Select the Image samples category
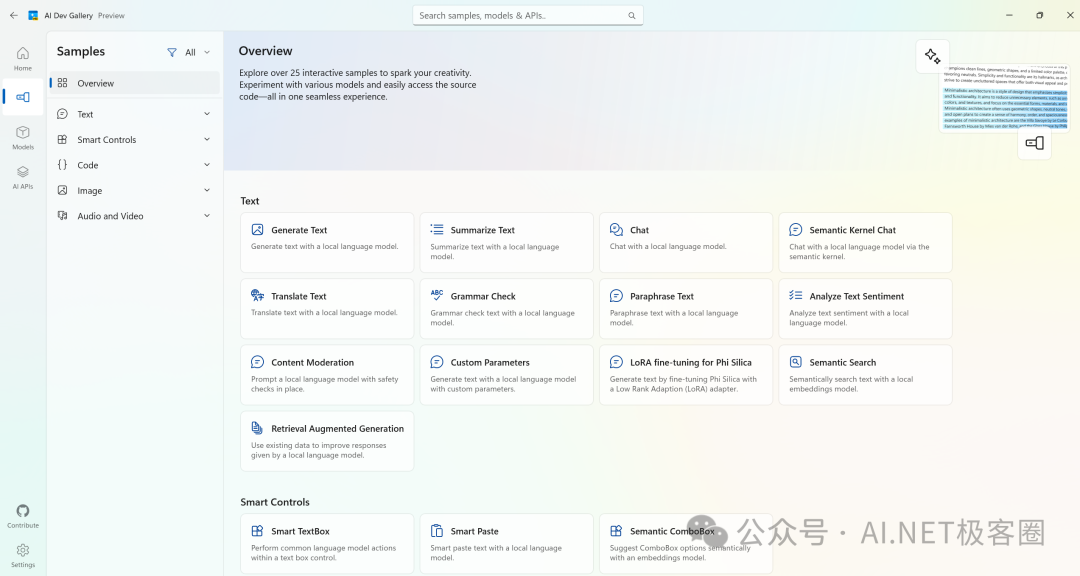Screen dimensions: 1080x576 click(x=134, y=190)
